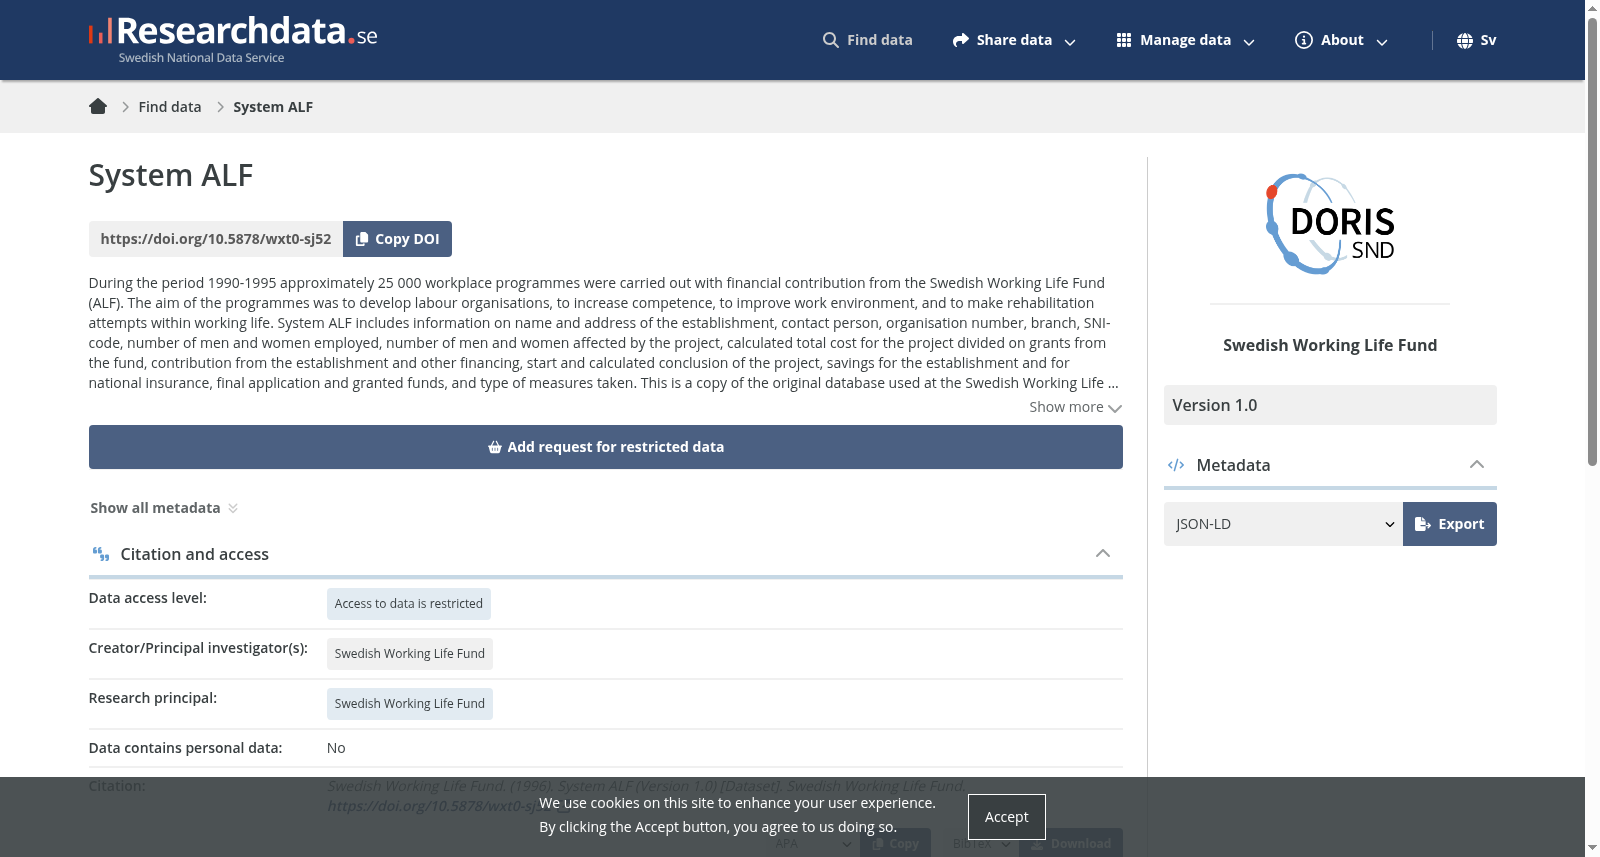Open the Manage data menu

1186,40
